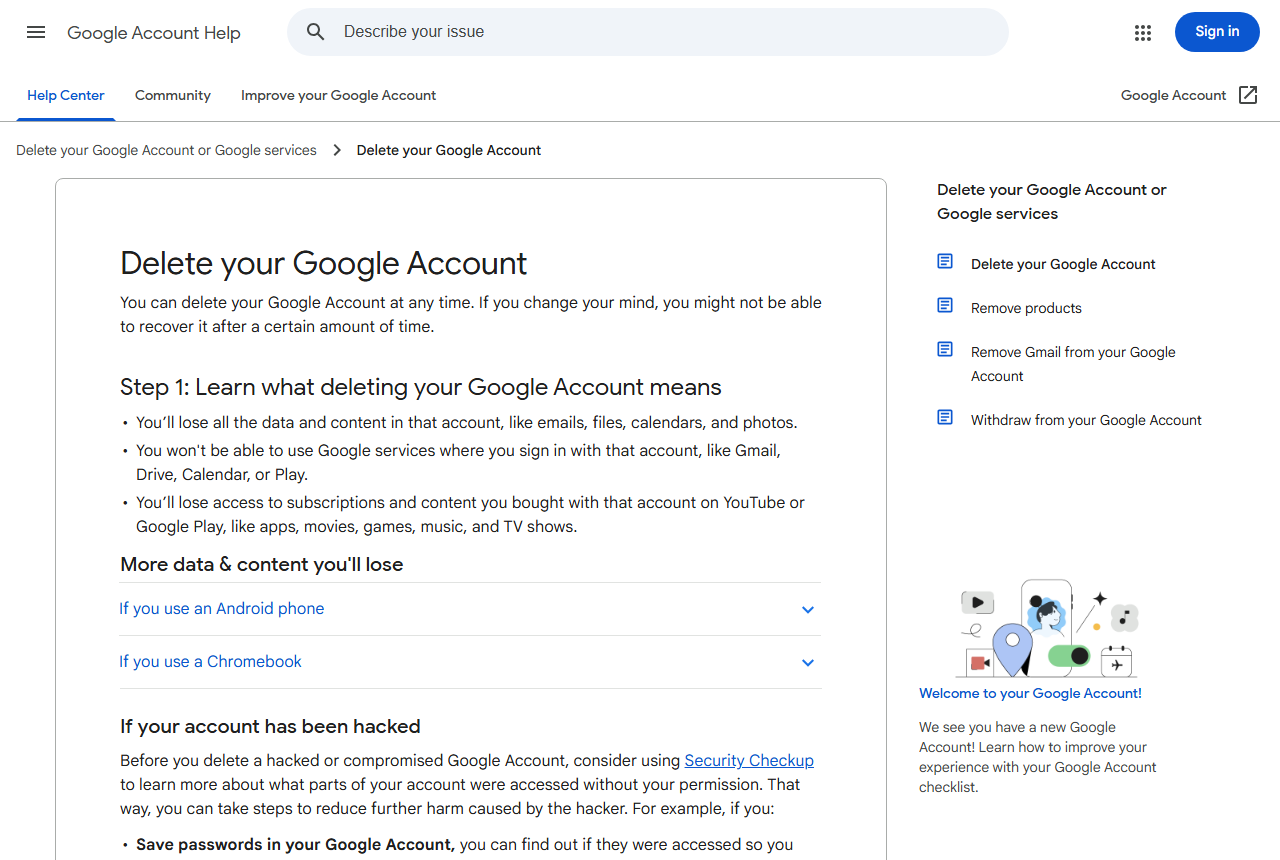This screenshot has height=860, width=1280.
Task: Open the Security Checkup link
Action: (x=749, y=760)
